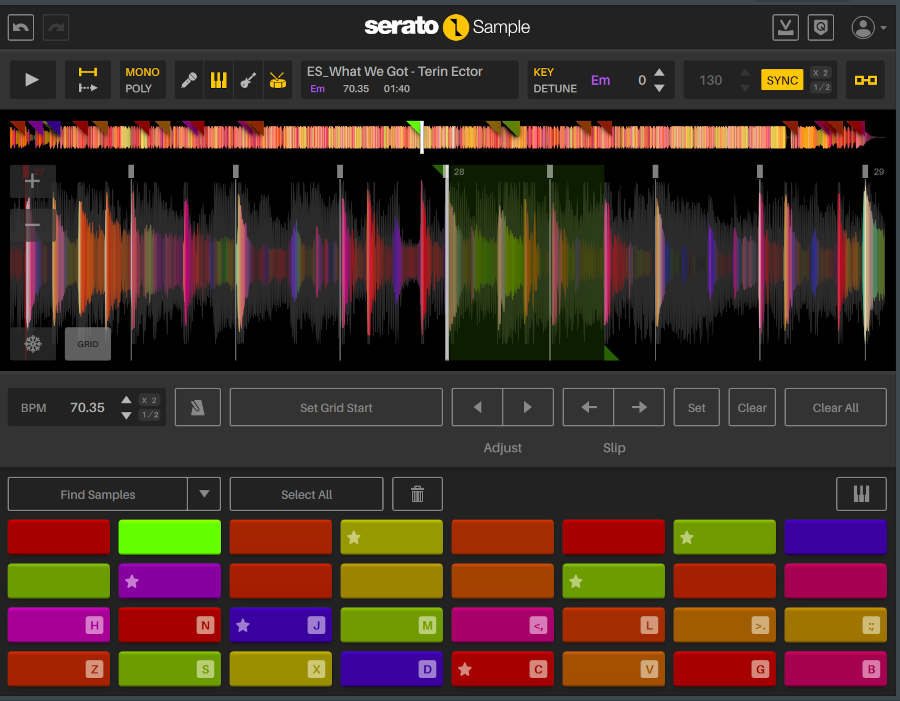
Task: Click the snowflake freeze icon
Action: [33, 344]
